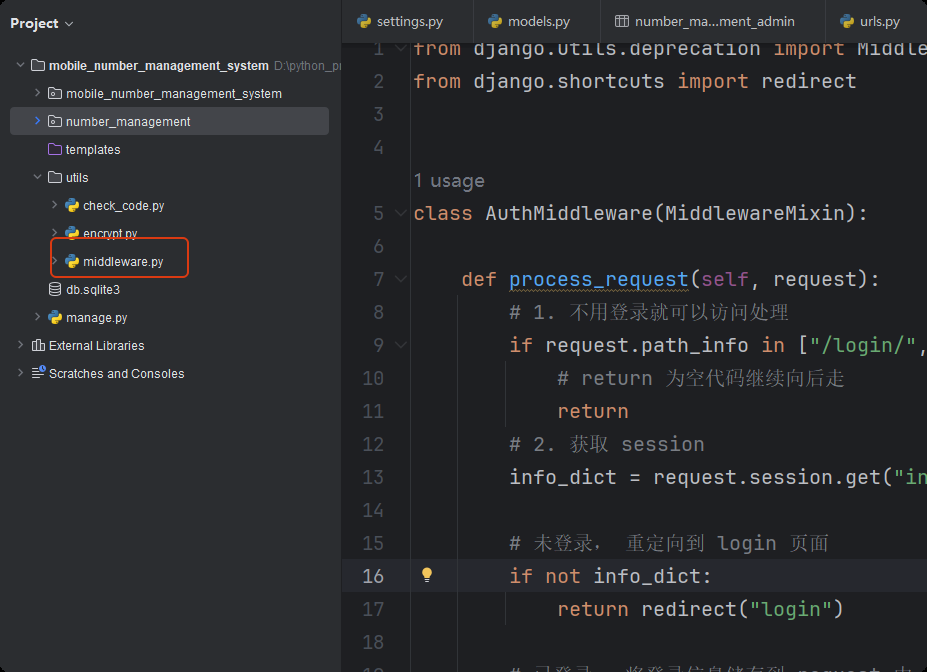Expand manage.py structure arrow
The width and height of the screenshot is (927, 672).
point(37,317)
